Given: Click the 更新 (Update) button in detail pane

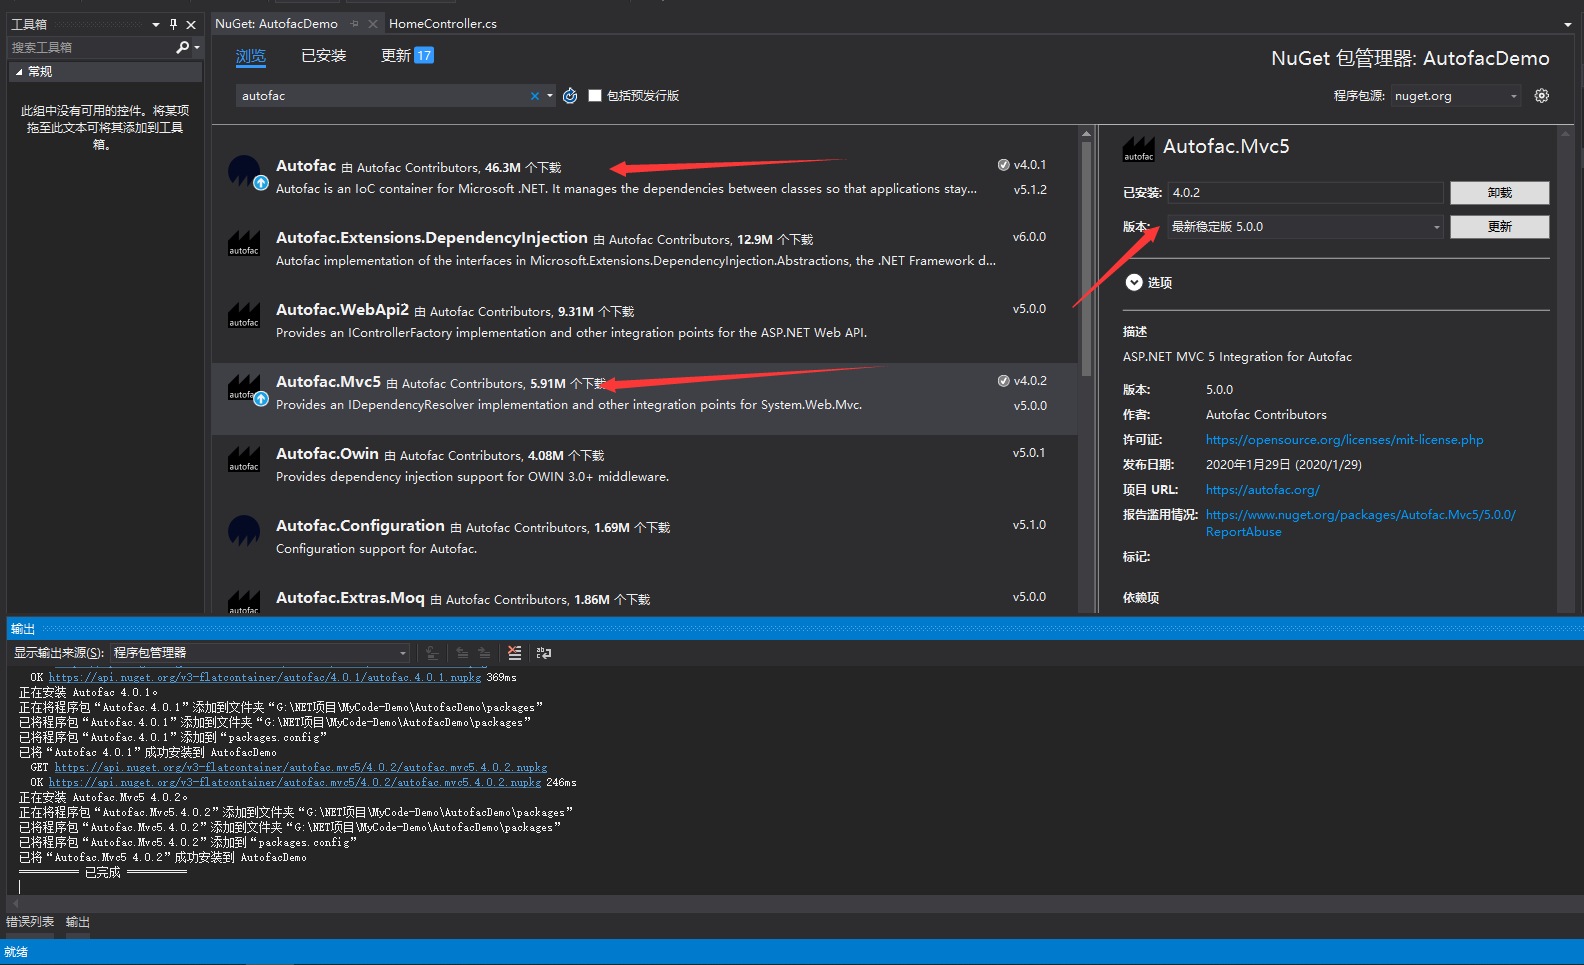Looking at the screenshot, I should point(1499,227).
